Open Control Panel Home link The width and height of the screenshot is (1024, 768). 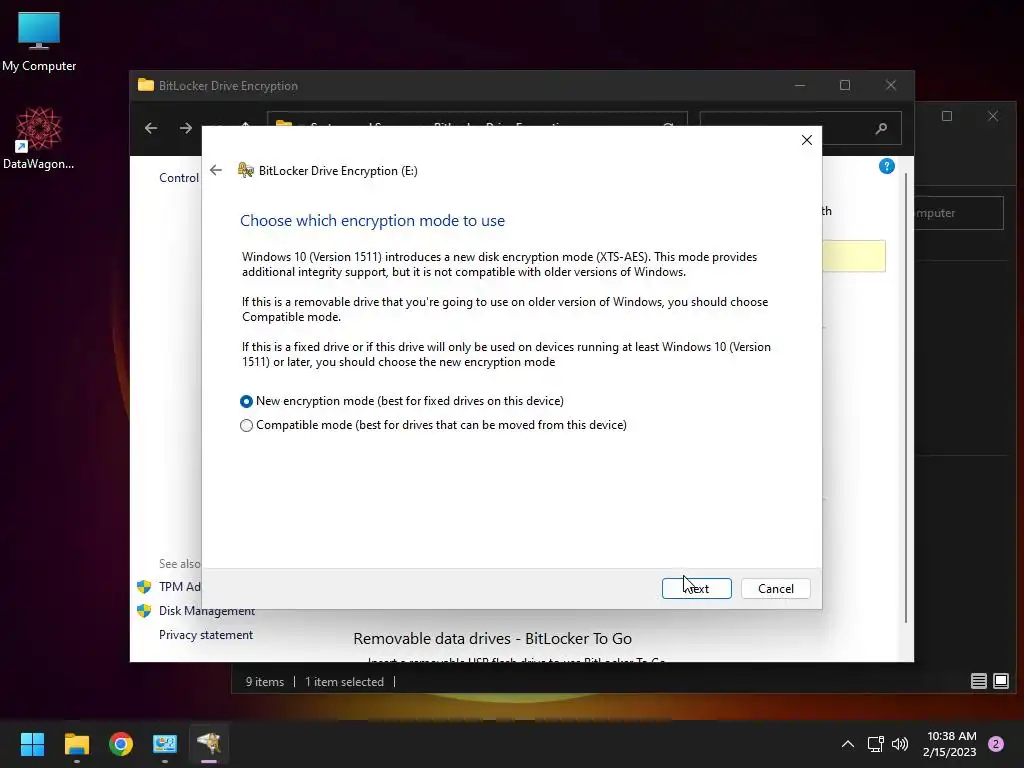[x=179, y=178]
